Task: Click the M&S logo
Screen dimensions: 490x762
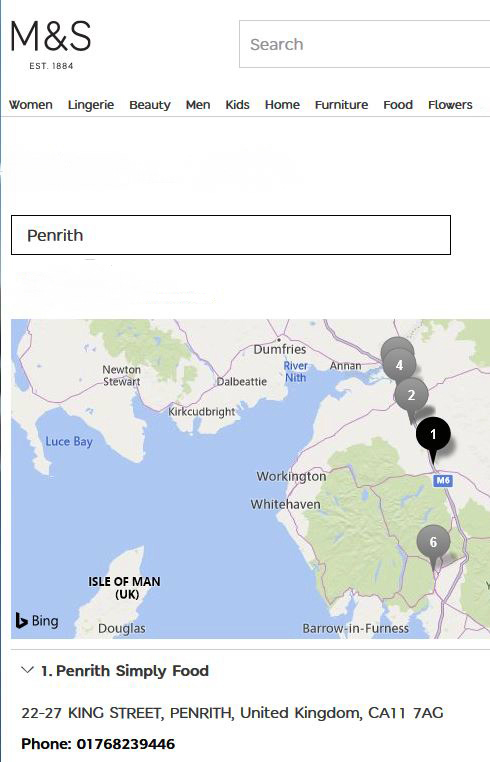Action: pyautogui.click(x=51, y=45)
